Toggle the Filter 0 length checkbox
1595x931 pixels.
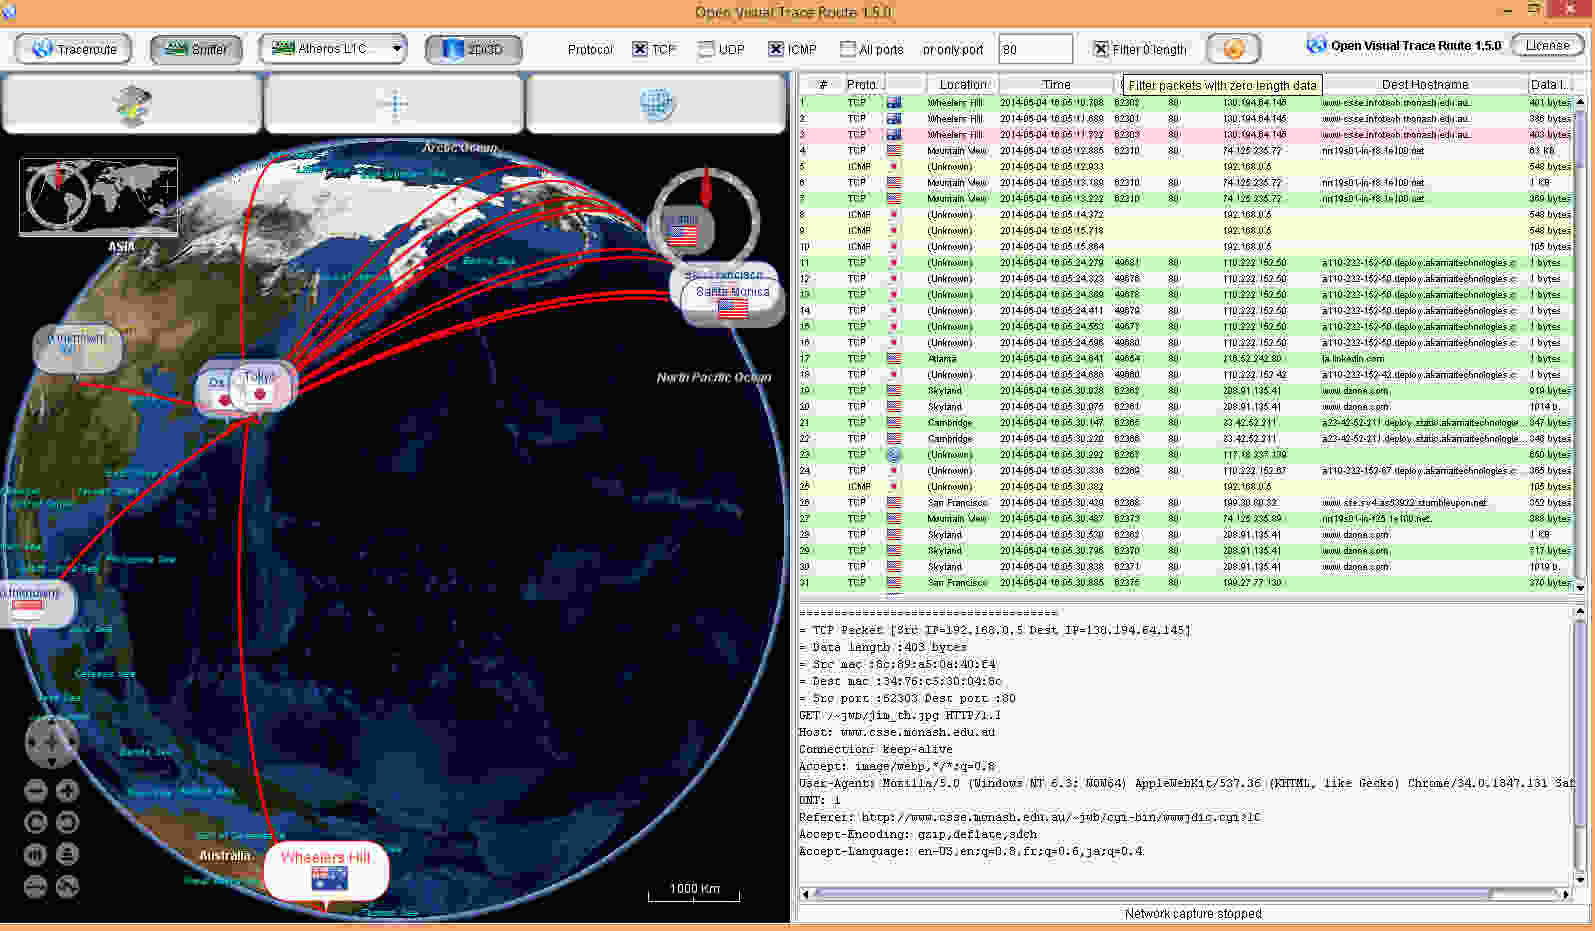1101,49
